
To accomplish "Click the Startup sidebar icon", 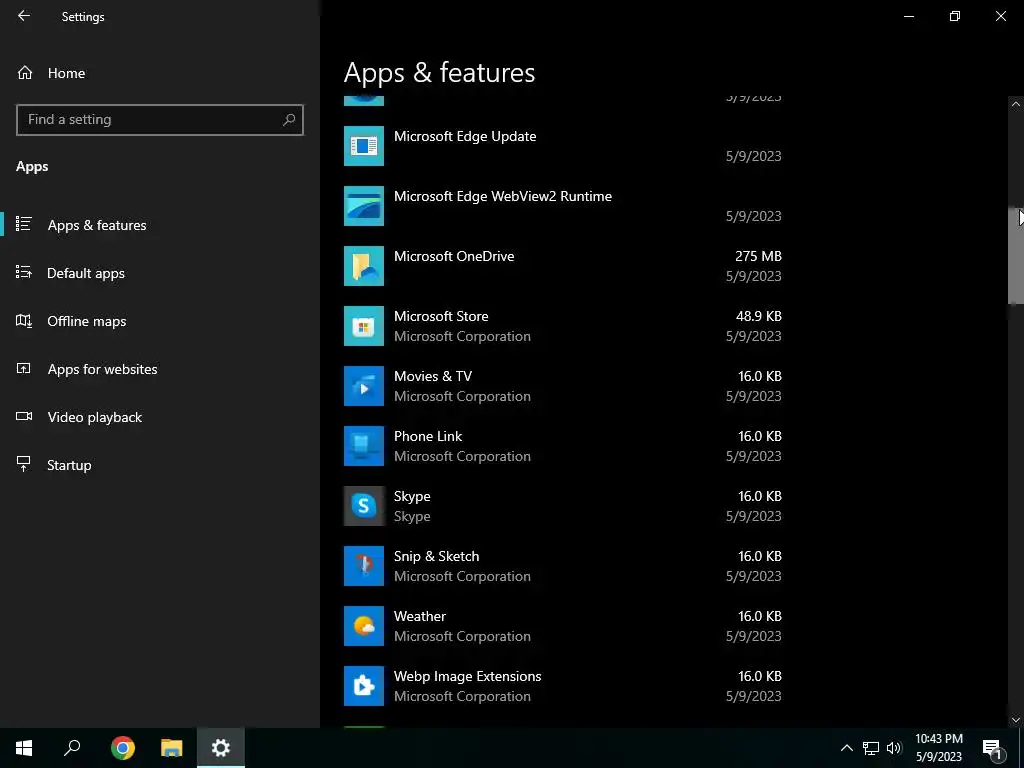I will point(24,464).
